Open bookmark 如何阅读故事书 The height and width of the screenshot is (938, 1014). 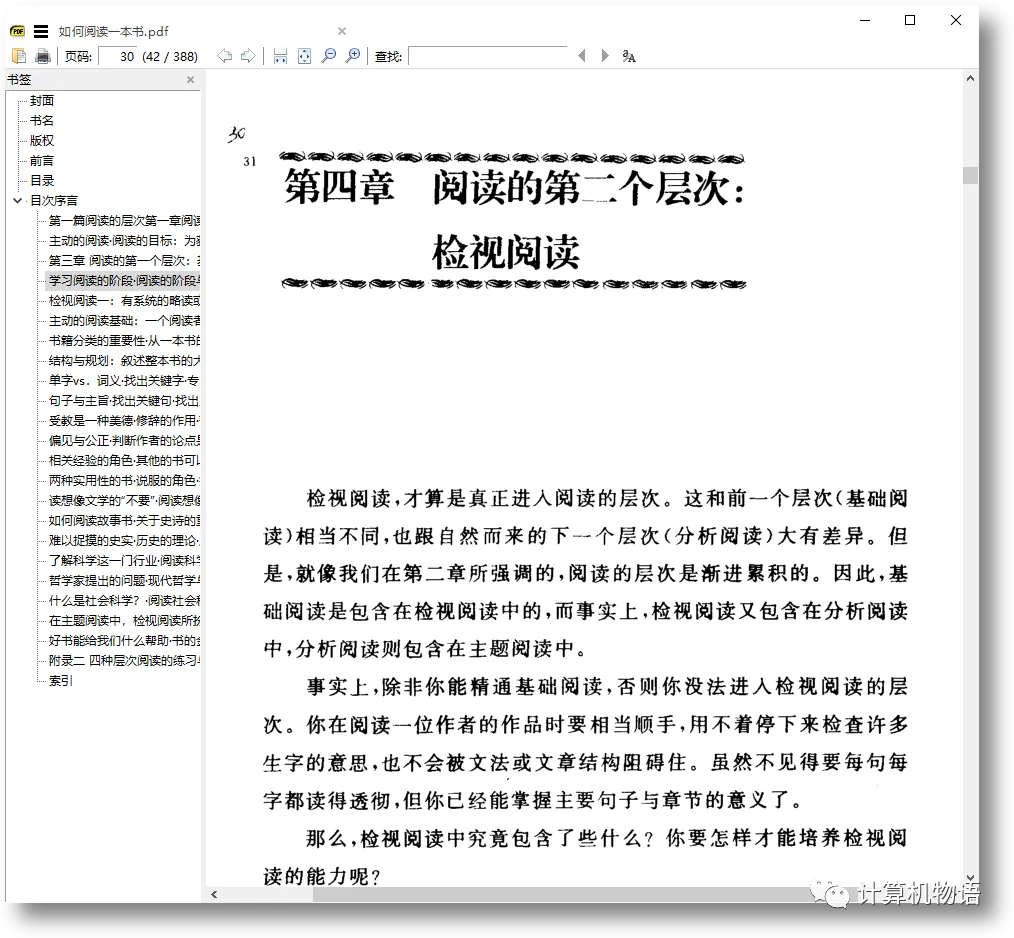click(x=124, y=521)
